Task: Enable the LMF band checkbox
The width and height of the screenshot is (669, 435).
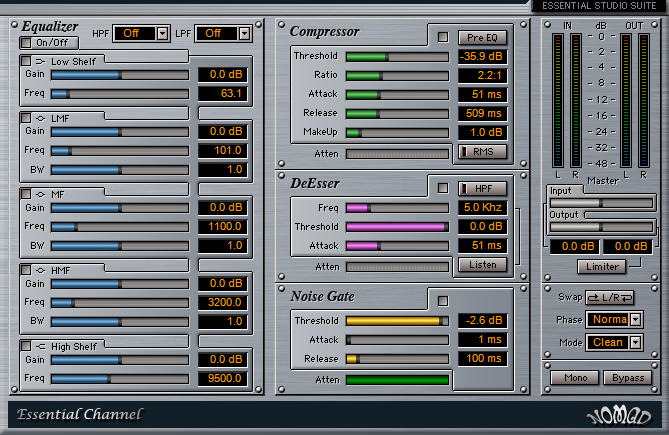Action: point(26,118)
